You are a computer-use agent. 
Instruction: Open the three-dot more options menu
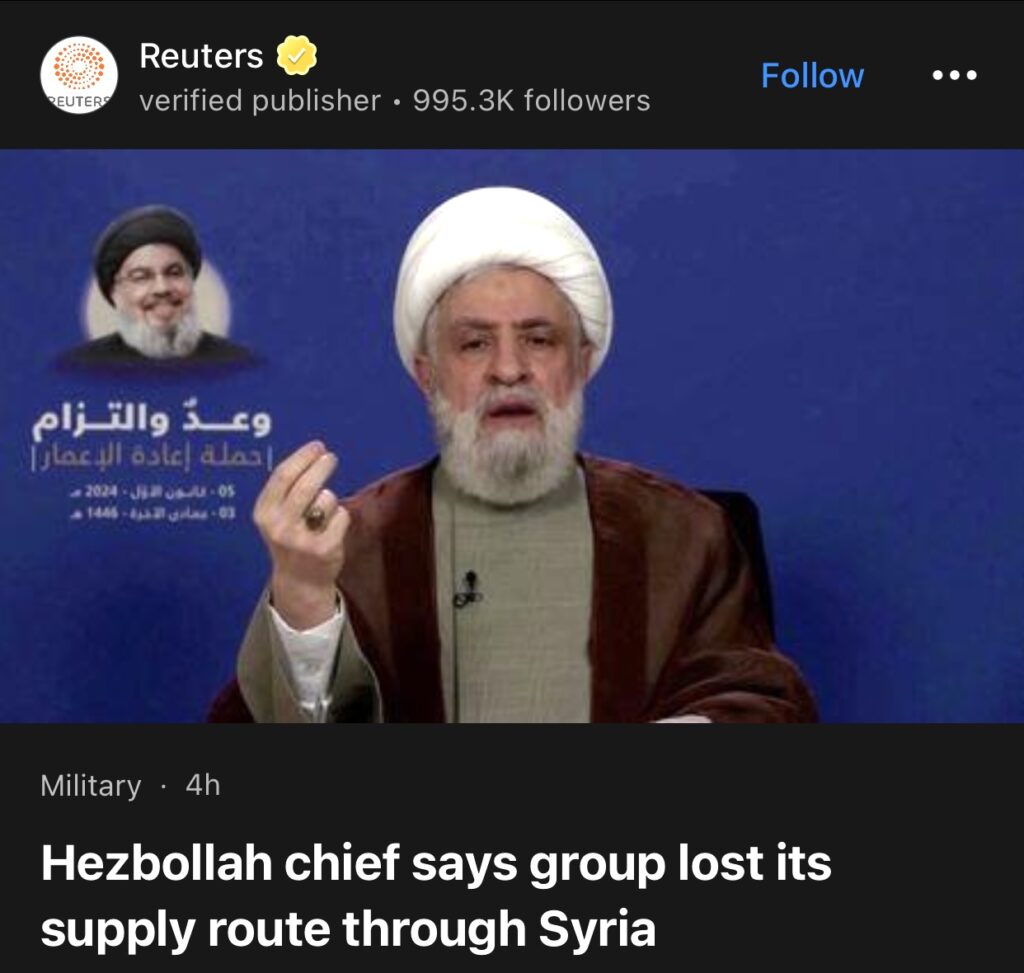click(x=954, y=76)
